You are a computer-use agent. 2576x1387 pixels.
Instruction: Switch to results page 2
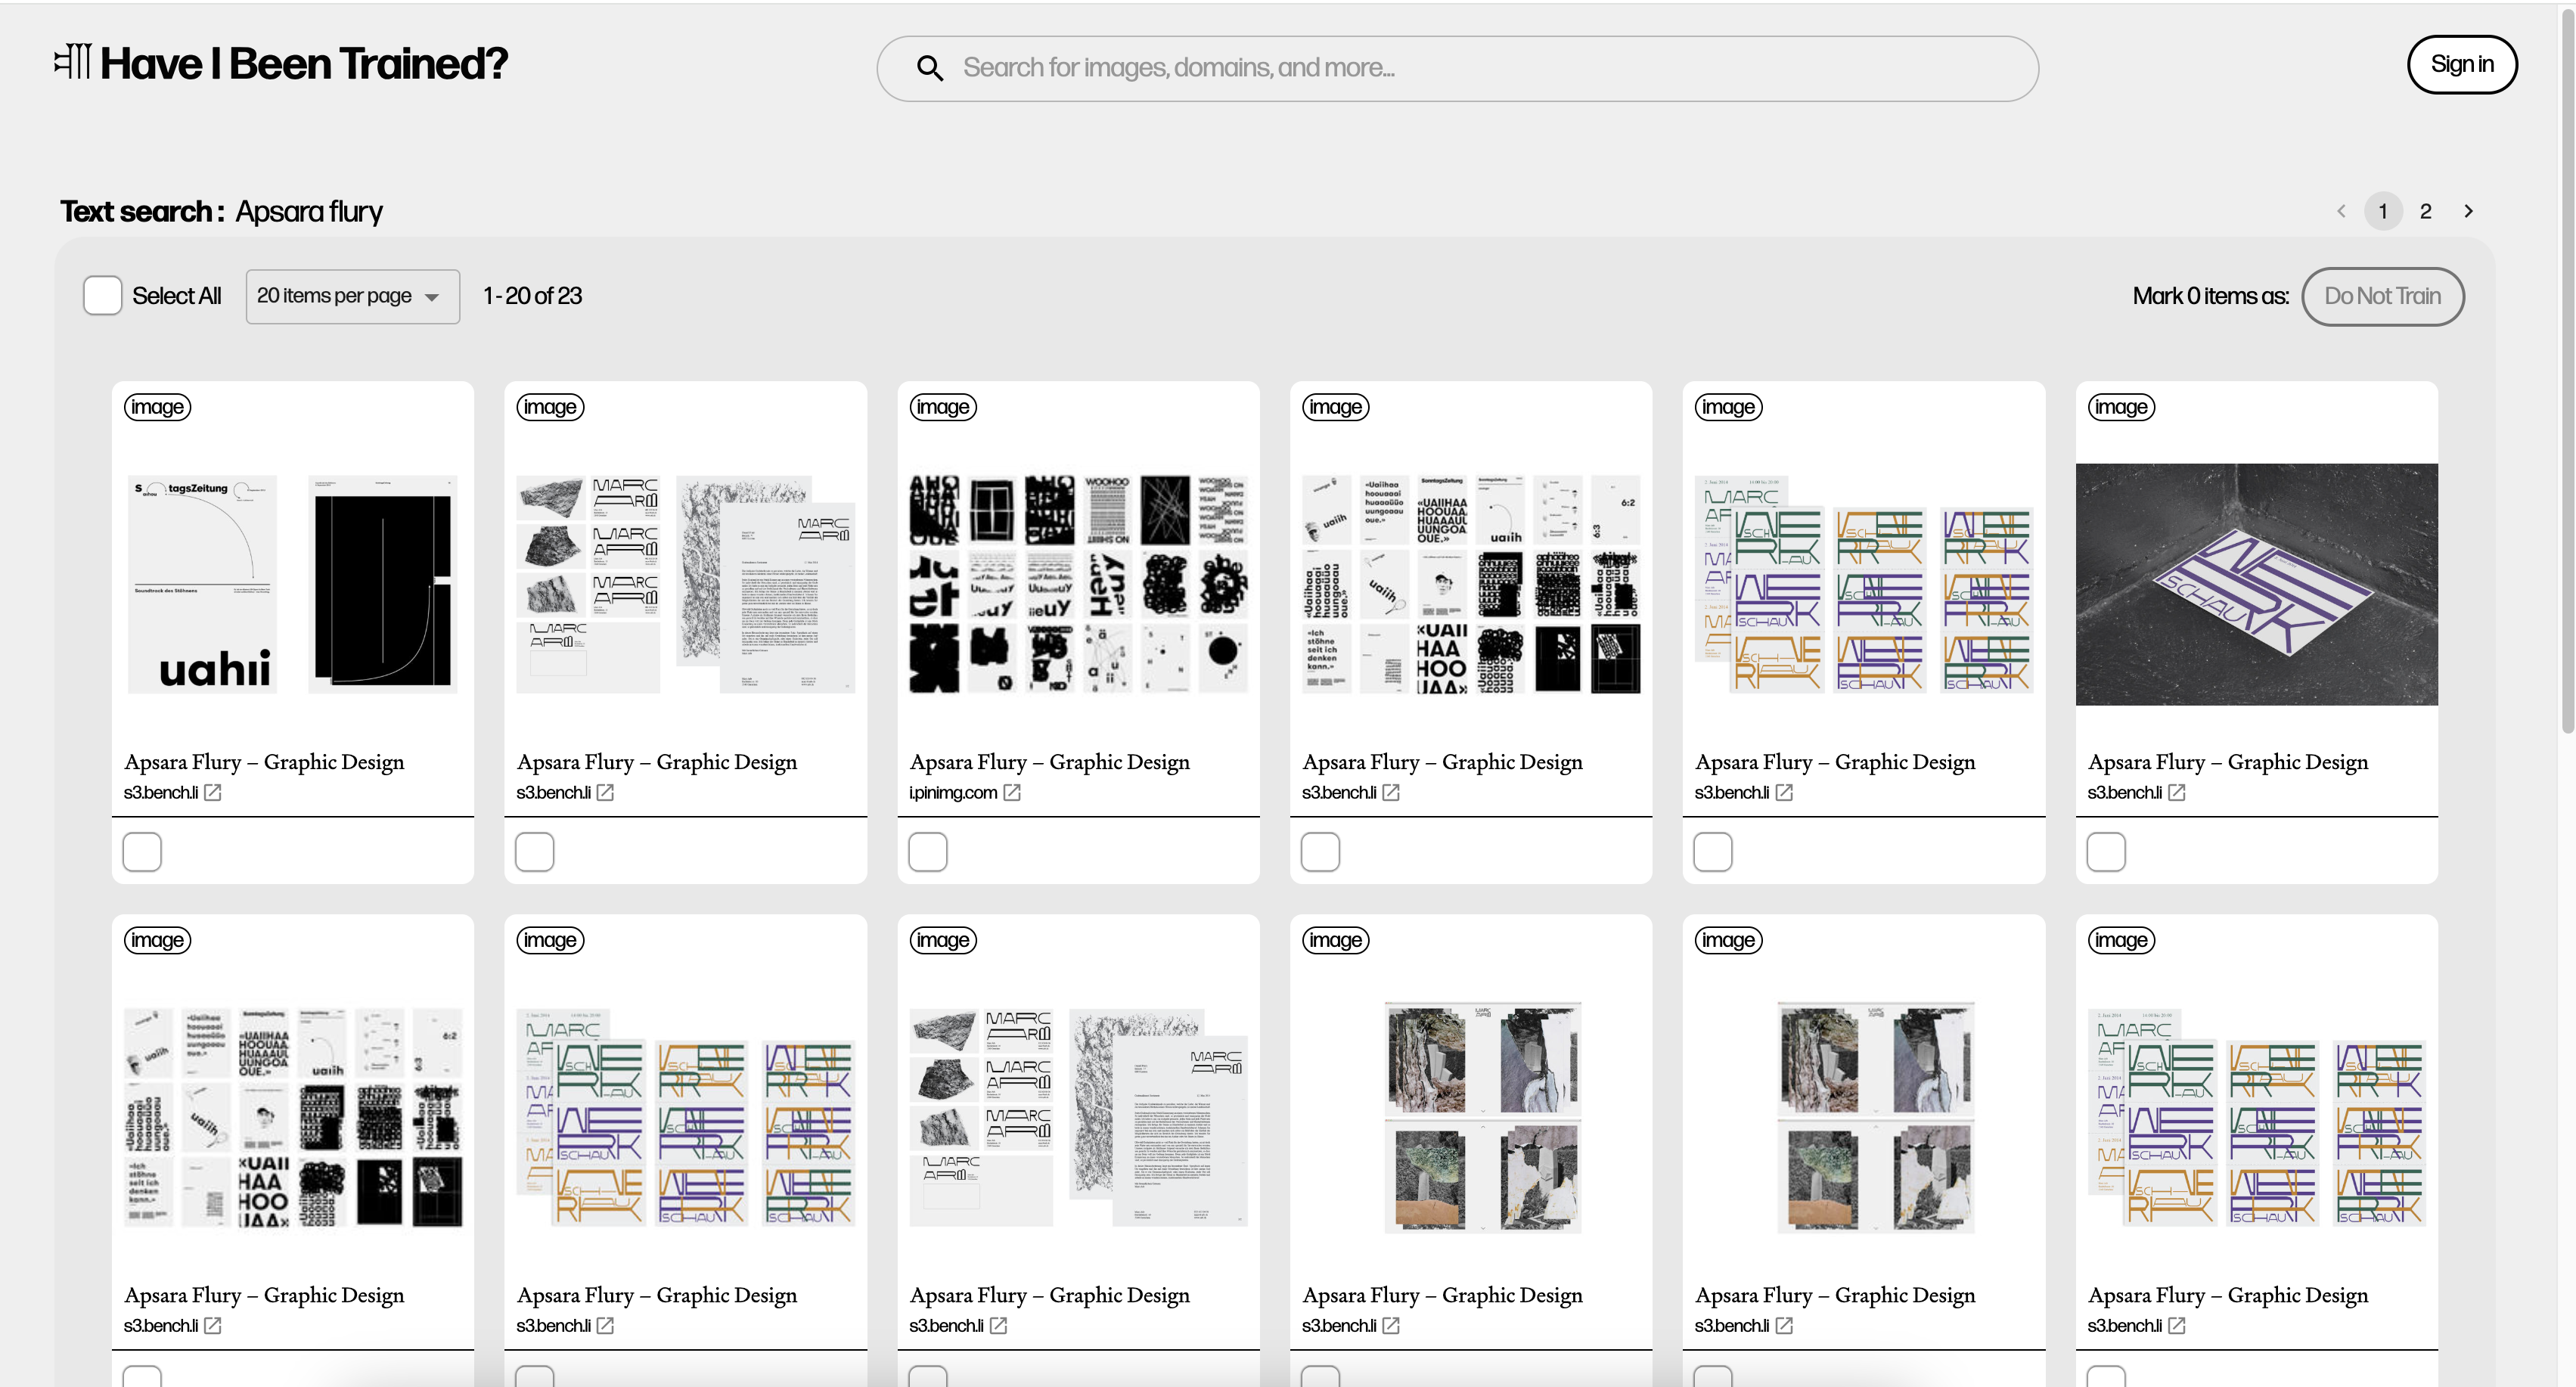[x=2425, y=211]
